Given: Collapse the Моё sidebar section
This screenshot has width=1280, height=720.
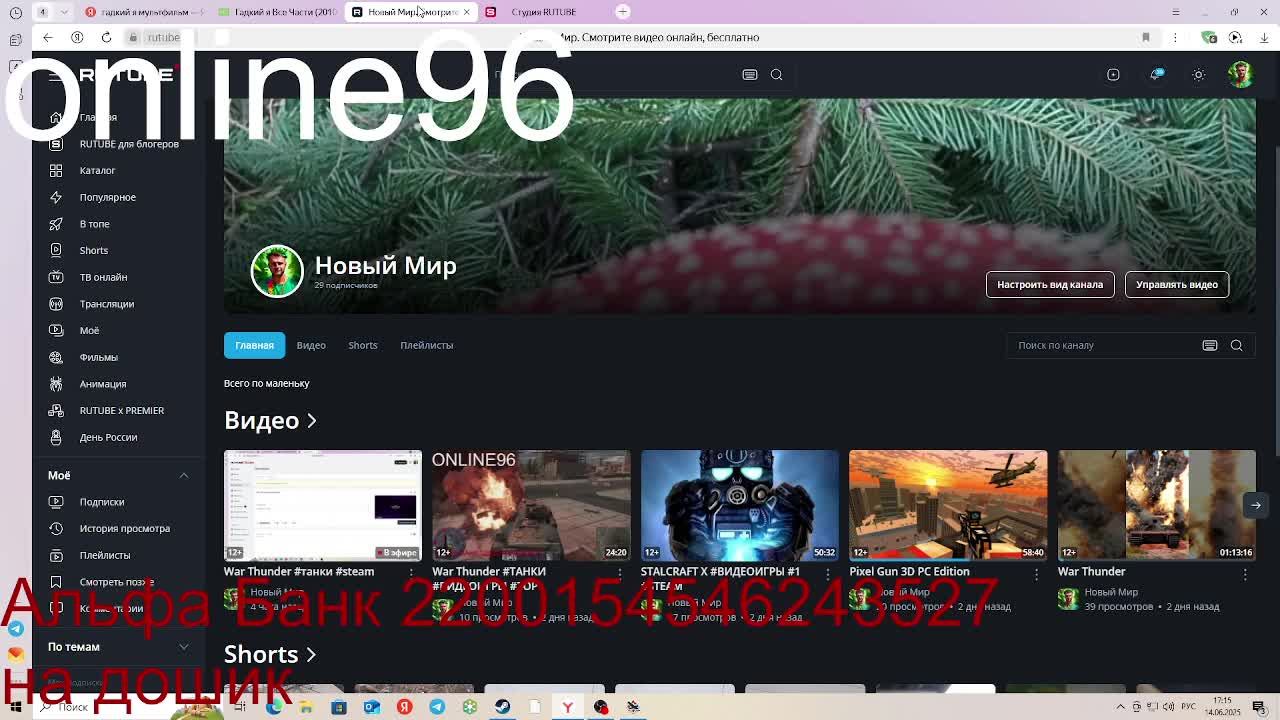Looking at the screenshot, I should tap(184, 476).
